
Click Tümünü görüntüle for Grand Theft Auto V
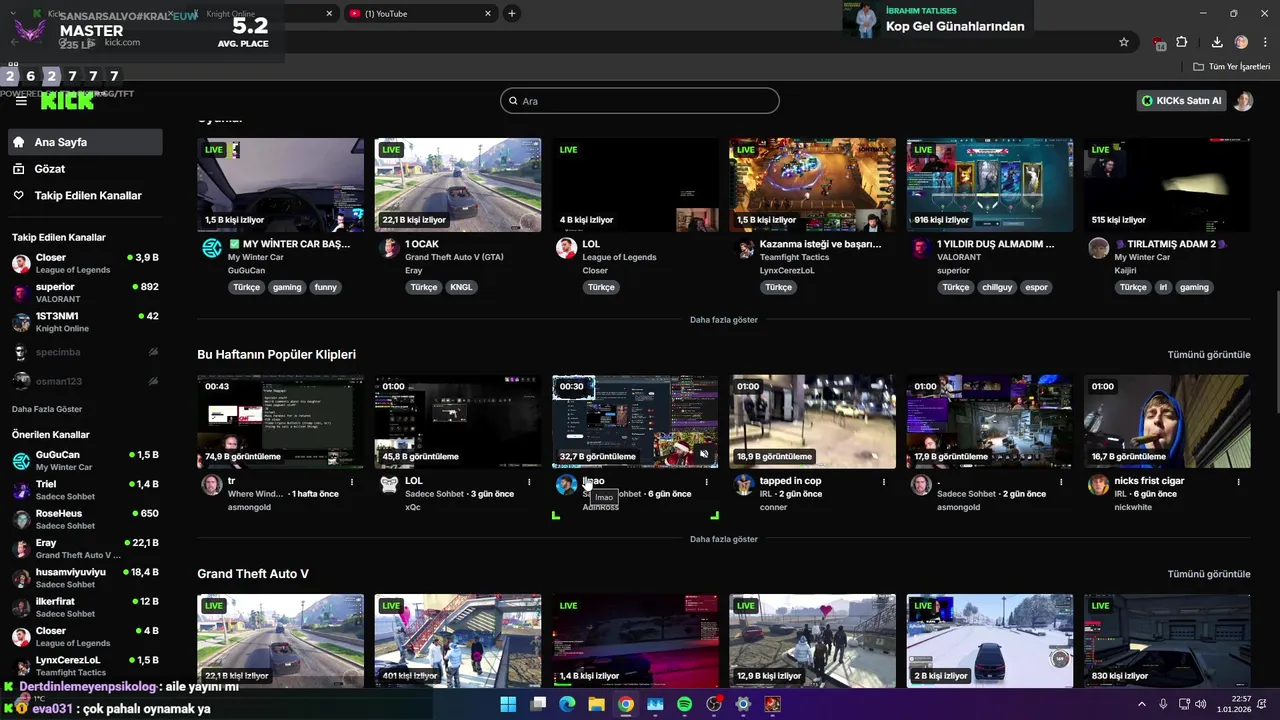click(x=1209, y=574)
